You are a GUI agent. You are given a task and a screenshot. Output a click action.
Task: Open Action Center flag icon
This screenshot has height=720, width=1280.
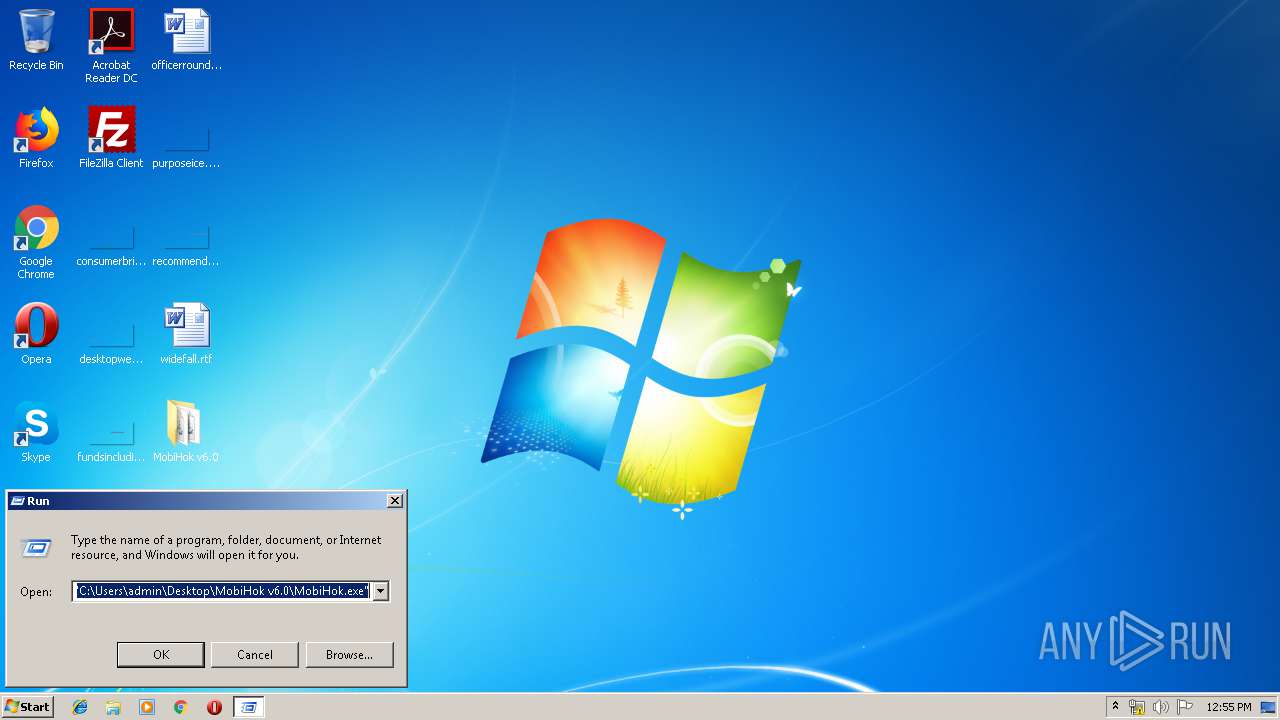tap(1185, 707)
